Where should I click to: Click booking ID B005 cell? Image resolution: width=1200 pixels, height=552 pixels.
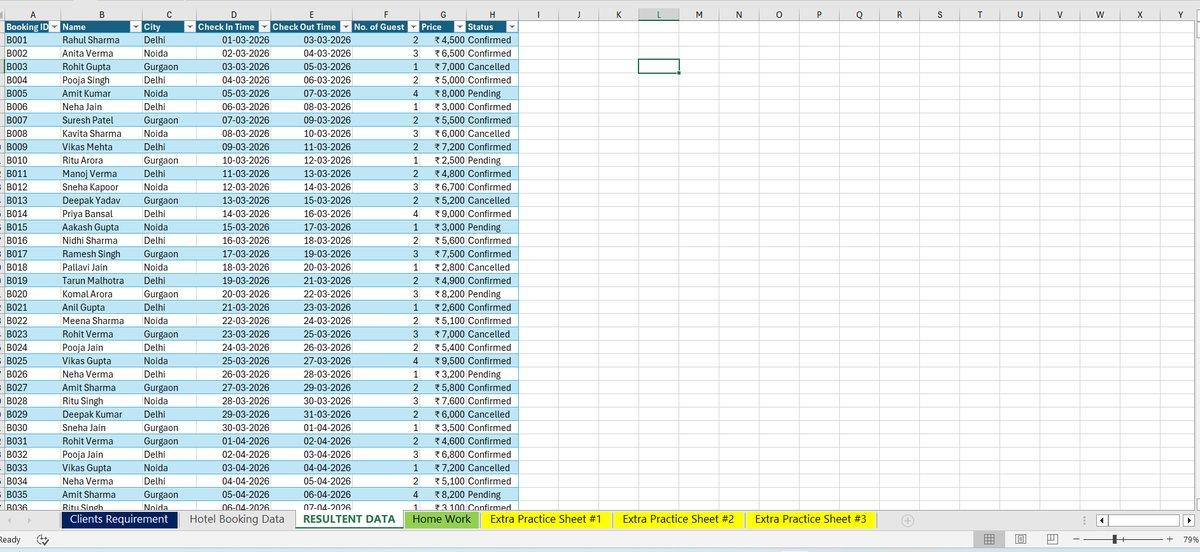click(31, 93)
